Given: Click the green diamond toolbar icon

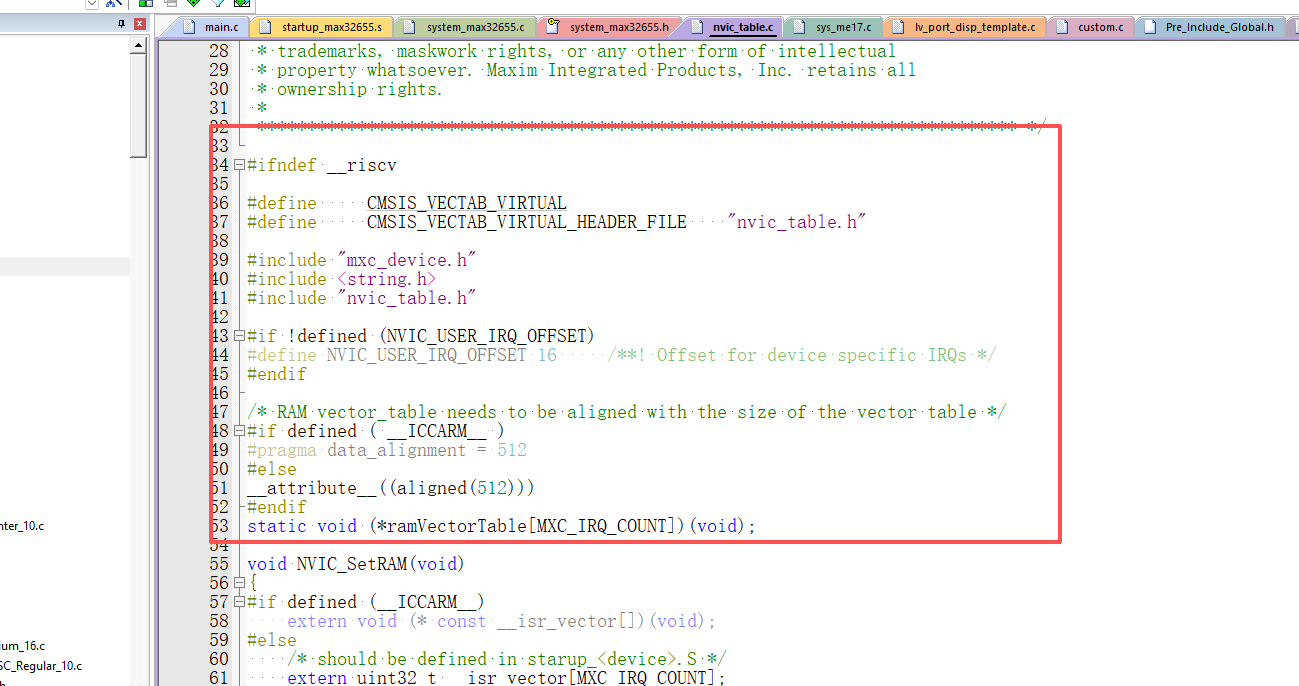Looking at the screenshot, I should point(193,4).
